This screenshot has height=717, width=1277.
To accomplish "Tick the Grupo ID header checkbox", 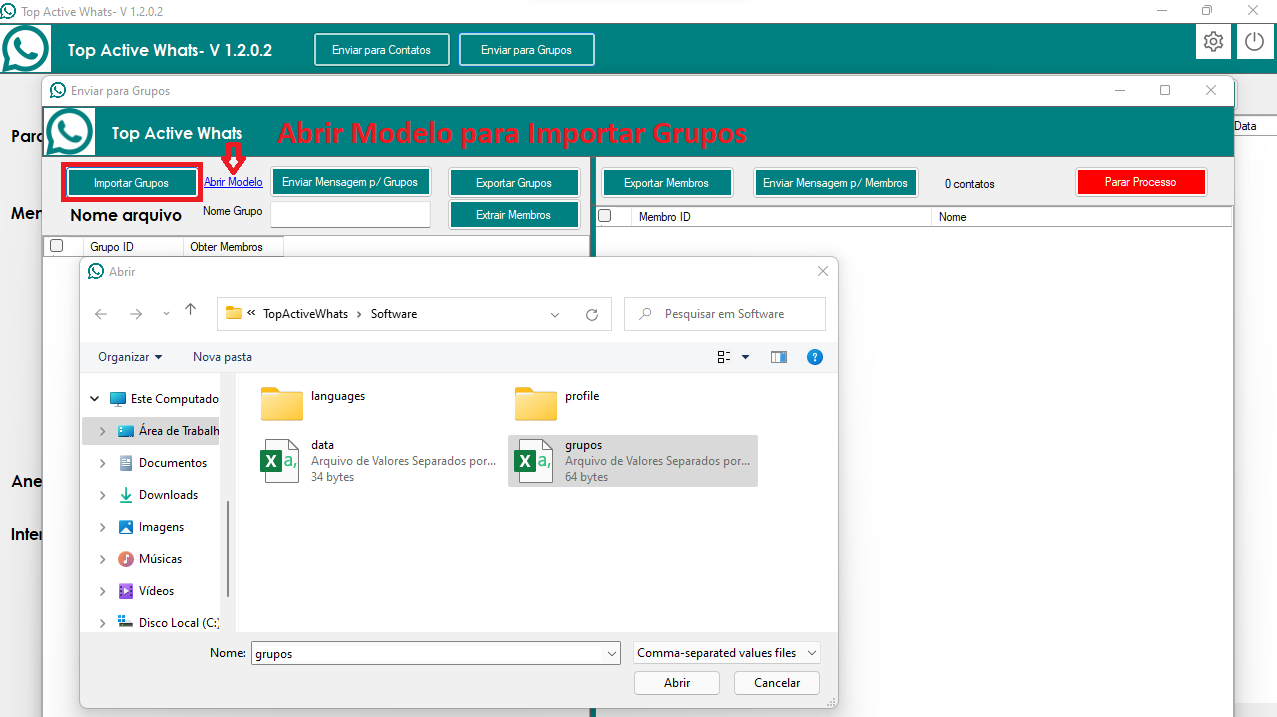I will coord(57,246).
